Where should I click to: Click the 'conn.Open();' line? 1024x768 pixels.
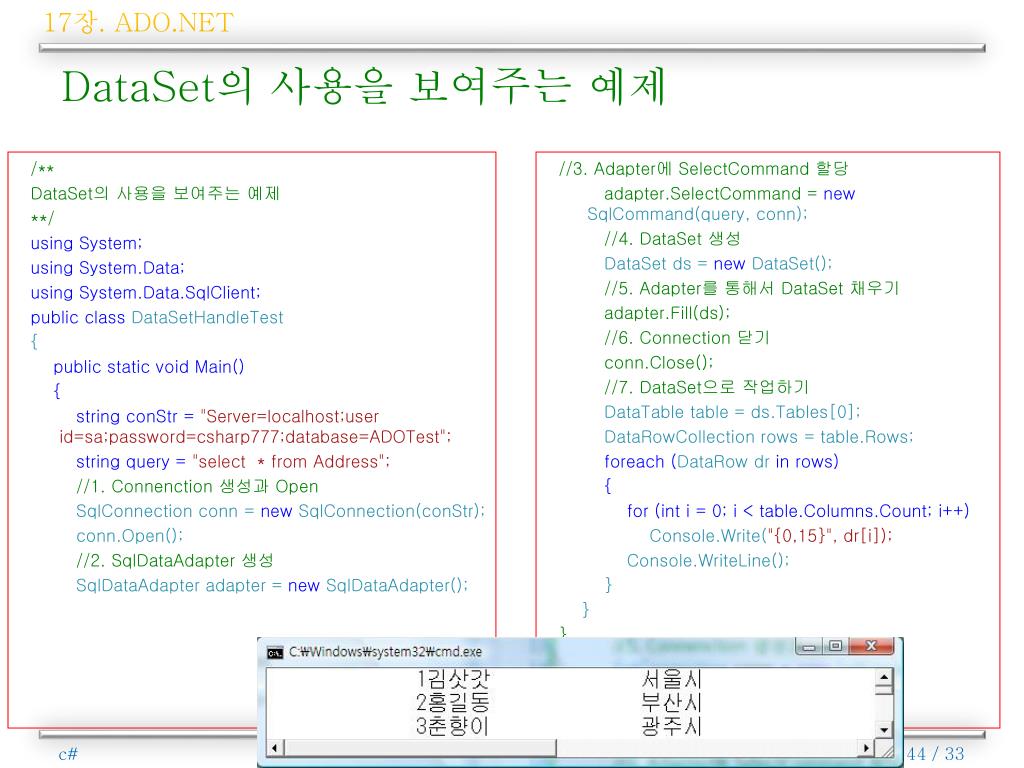[x=129, y=536]
